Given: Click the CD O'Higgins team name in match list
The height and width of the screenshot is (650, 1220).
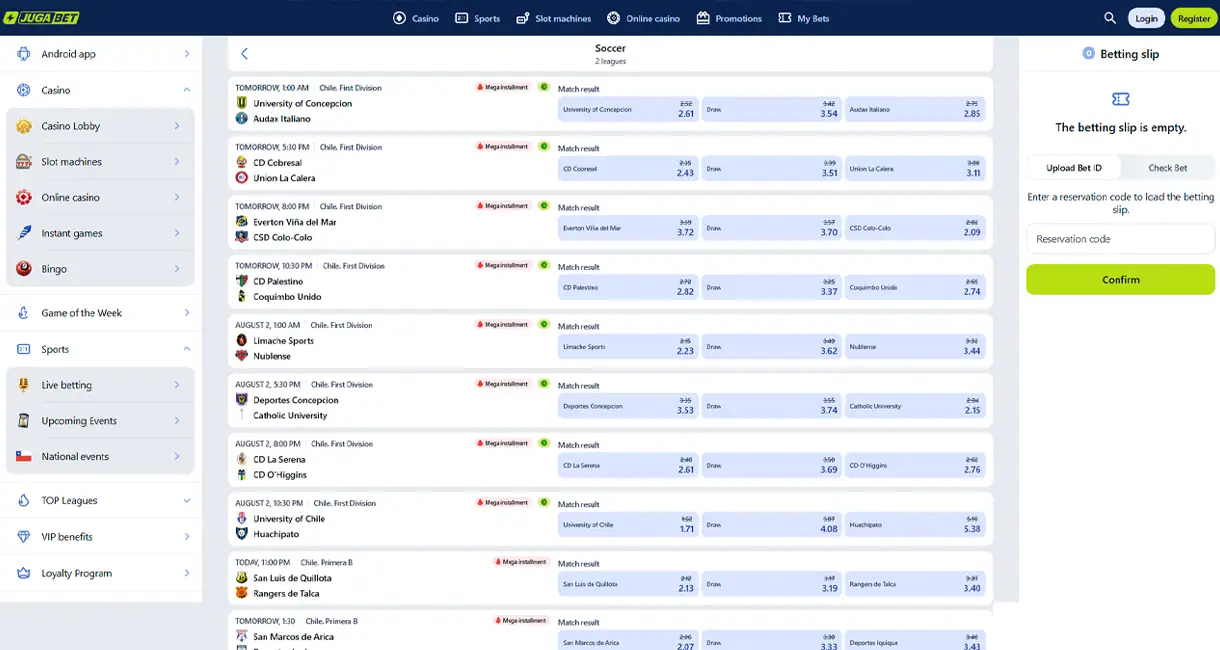Looking at the screenshot, I should (x=280, y=475).
